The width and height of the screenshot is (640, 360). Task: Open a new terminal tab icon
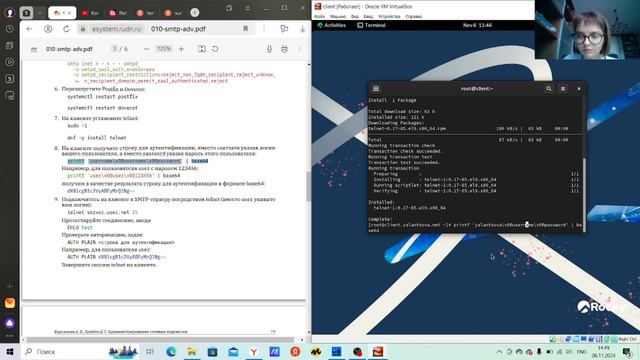376,89
